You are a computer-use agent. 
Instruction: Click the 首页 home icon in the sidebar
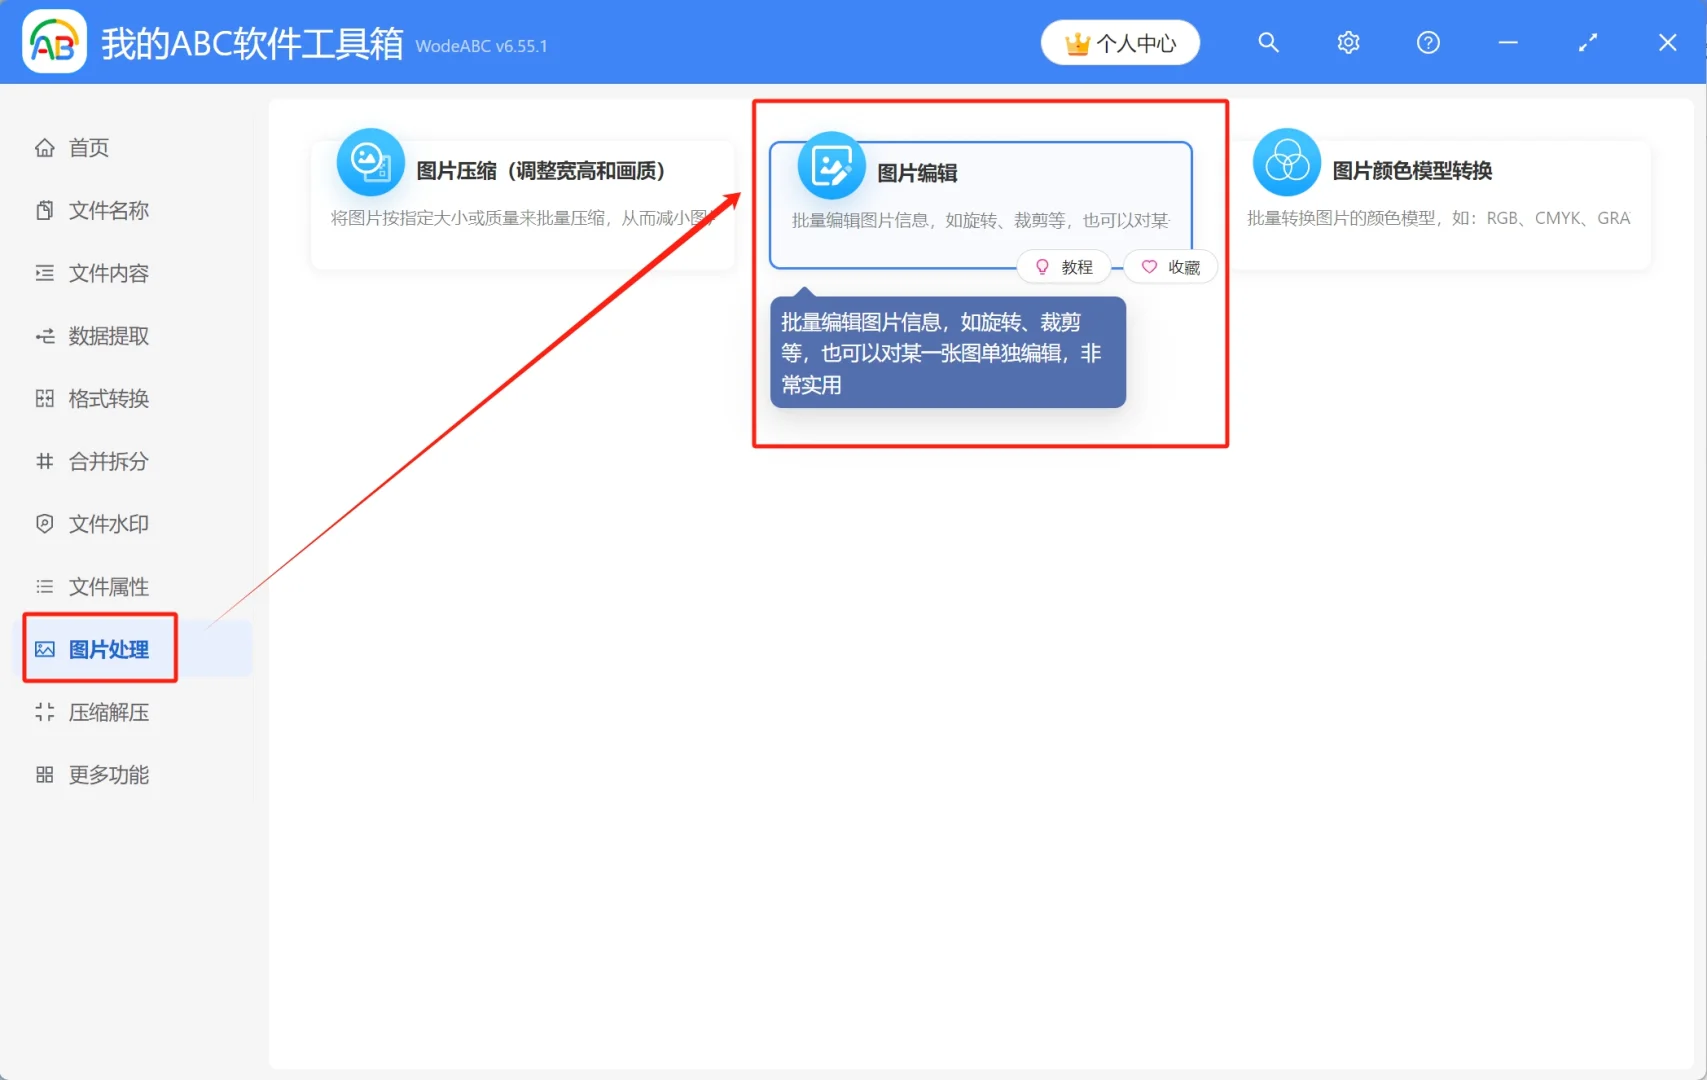(x=44, y=147)
